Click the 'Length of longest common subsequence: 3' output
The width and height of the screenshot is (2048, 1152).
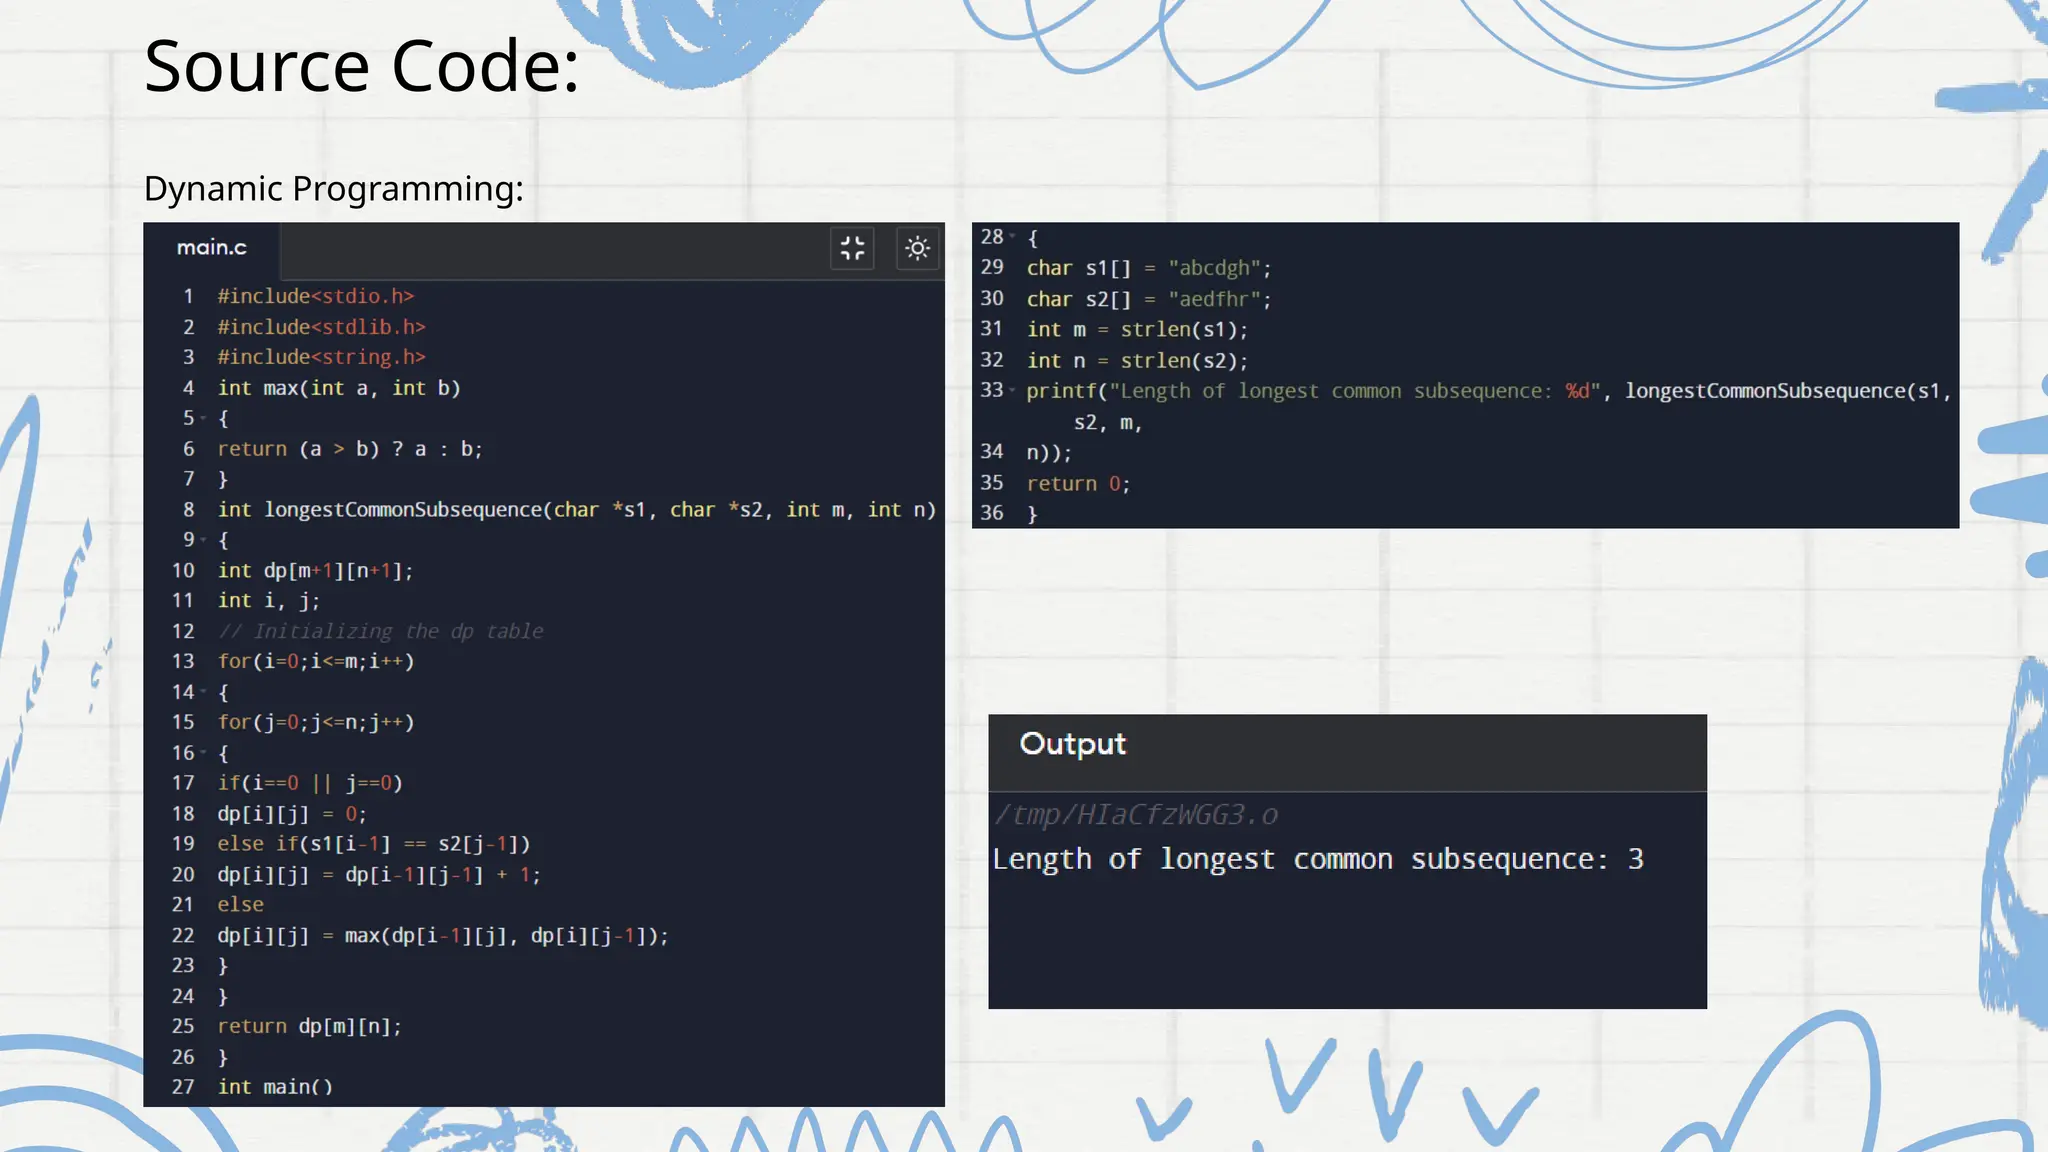(x=1317, y=859)
